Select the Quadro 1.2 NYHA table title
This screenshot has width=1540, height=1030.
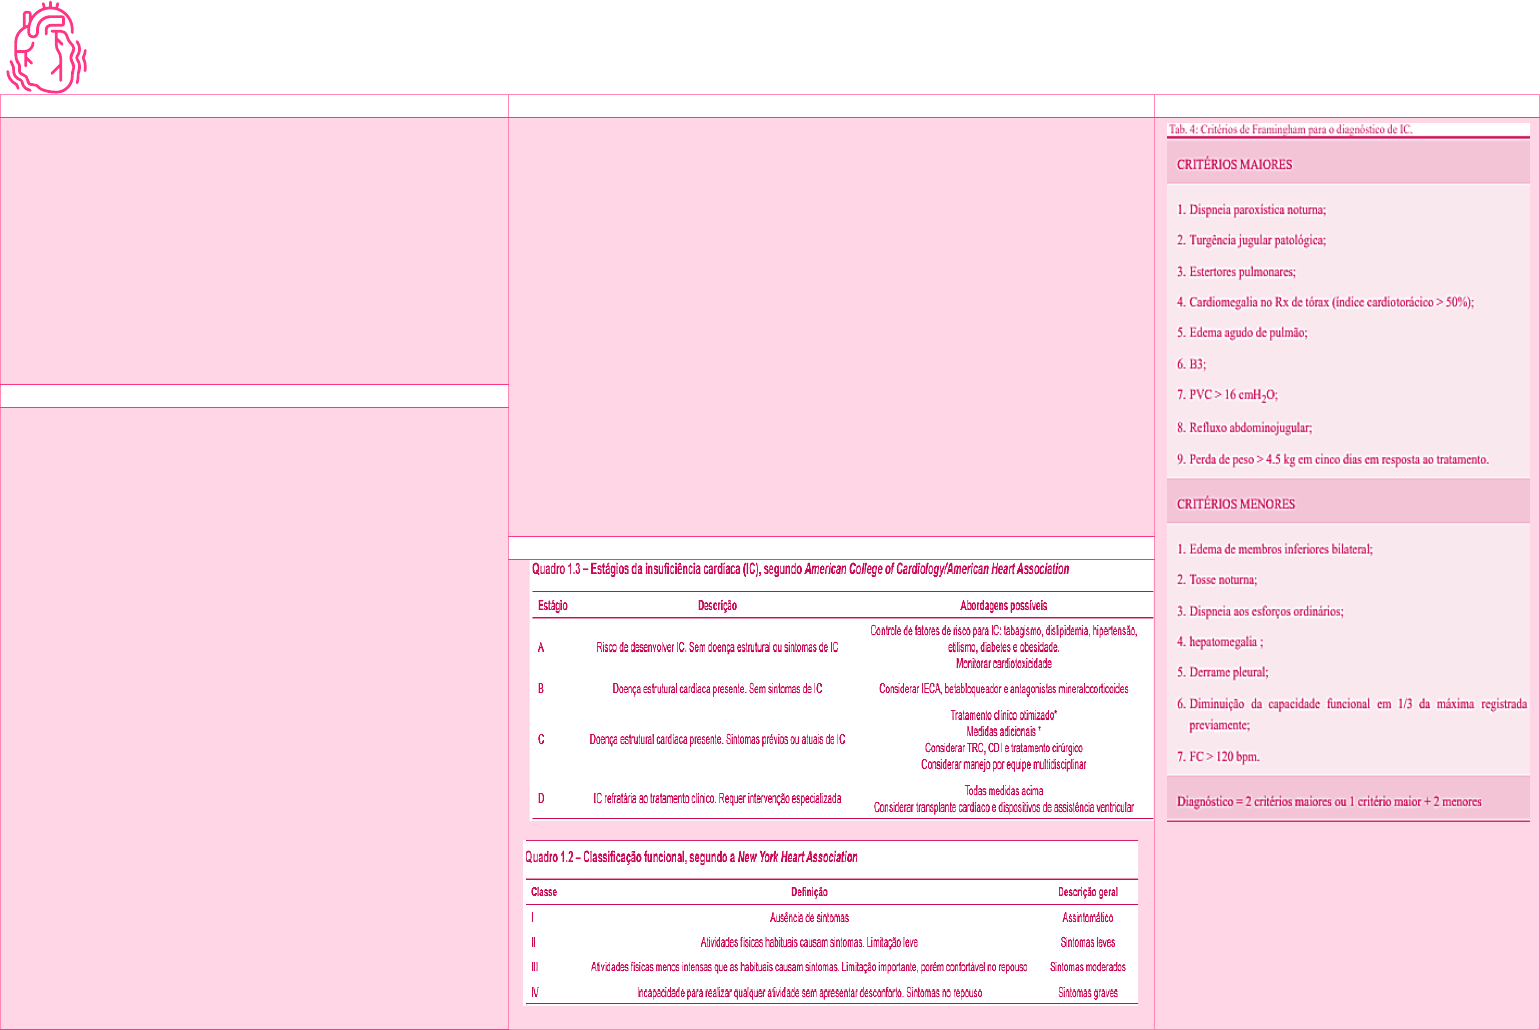click(x=692, y=857)
